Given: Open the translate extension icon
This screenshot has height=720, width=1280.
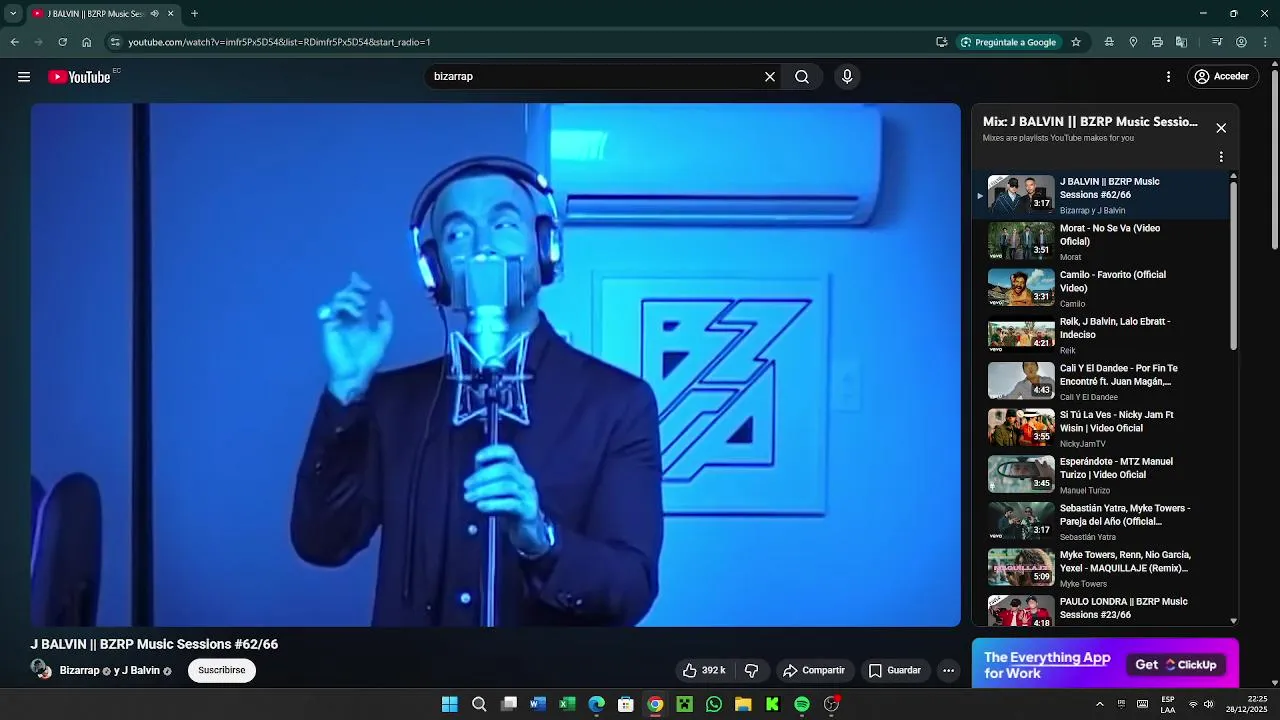Looking at the screenshot, I should click(1181, 42).
